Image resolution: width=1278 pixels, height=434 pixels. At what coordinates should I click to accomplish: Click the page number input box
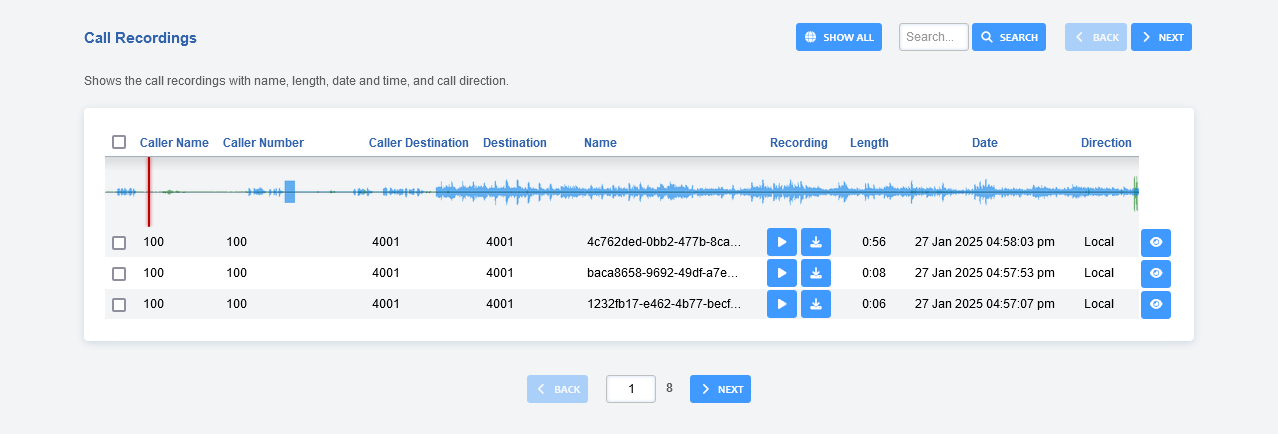[x=630, y=389]
